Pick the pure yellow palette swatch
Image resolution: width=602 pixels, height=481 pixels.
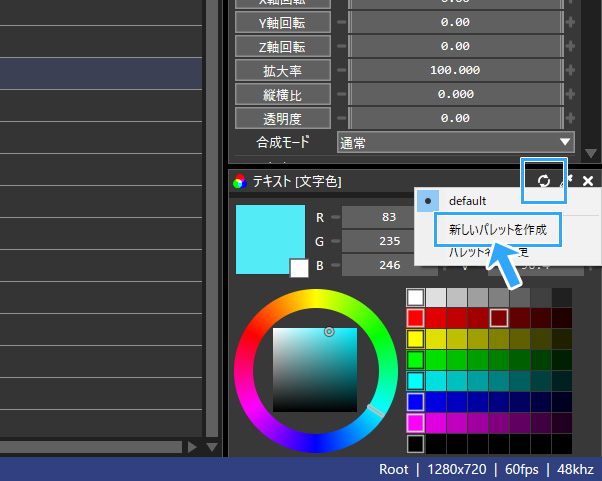pyautogui.click(x=415, y=339)
